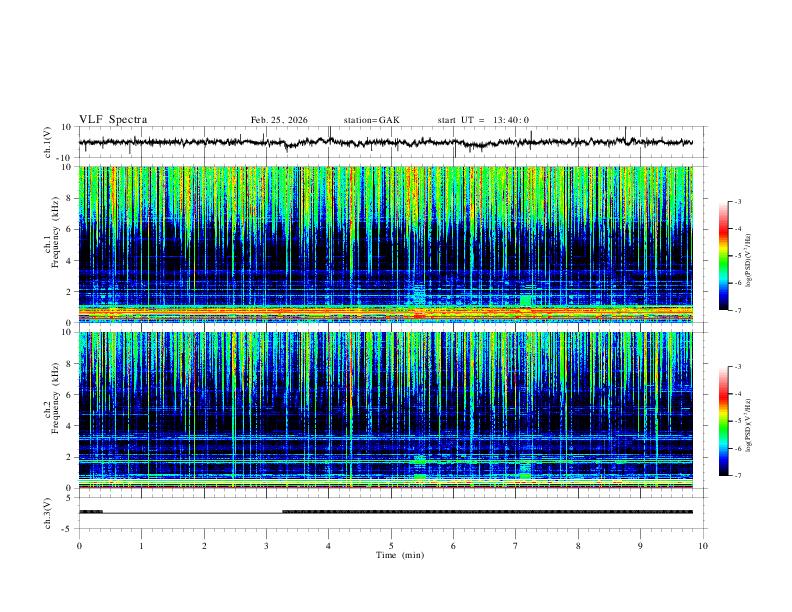Click the ch.1 voltage waveform trace
The height and width of the screenshot is (612, 792).
tap(386, 142)
